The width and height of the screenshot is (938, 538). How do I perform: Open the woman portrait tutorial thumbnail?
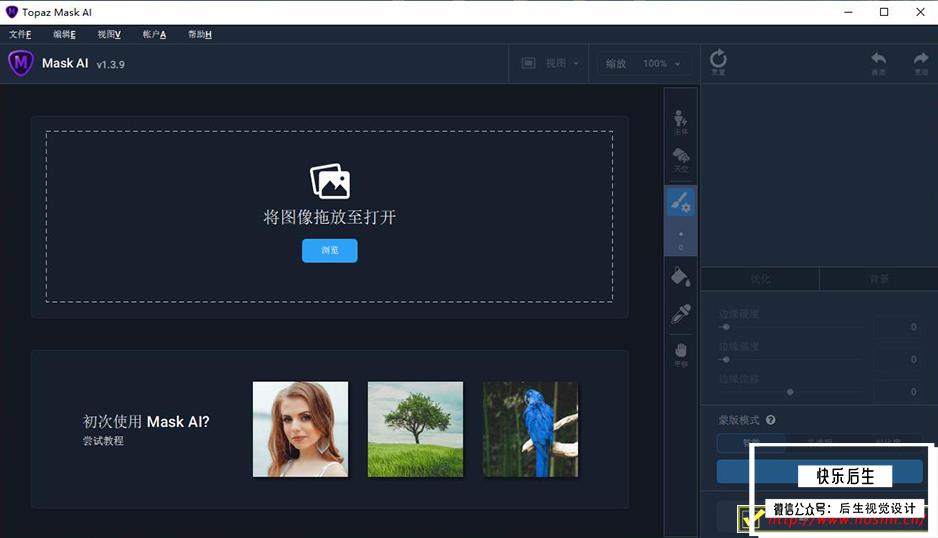(x=300, y=429)
